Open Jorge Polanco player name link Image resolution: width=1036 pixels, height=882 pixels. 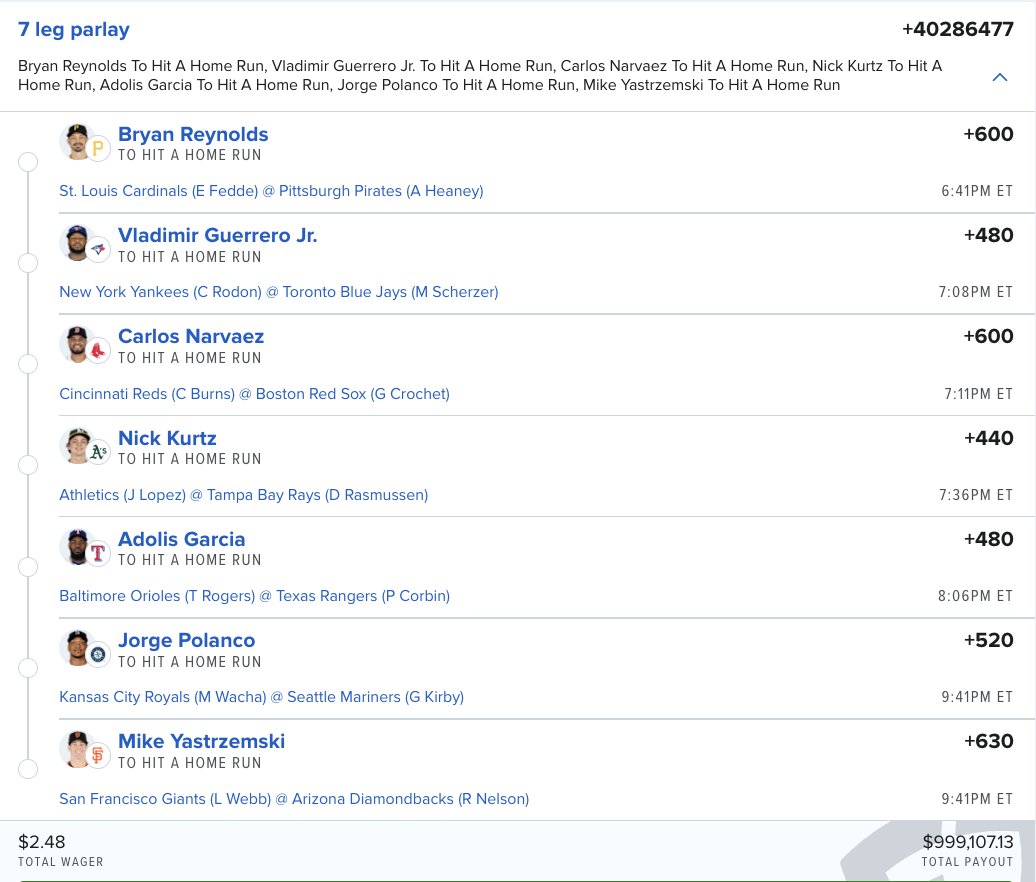tap(186, 640)
